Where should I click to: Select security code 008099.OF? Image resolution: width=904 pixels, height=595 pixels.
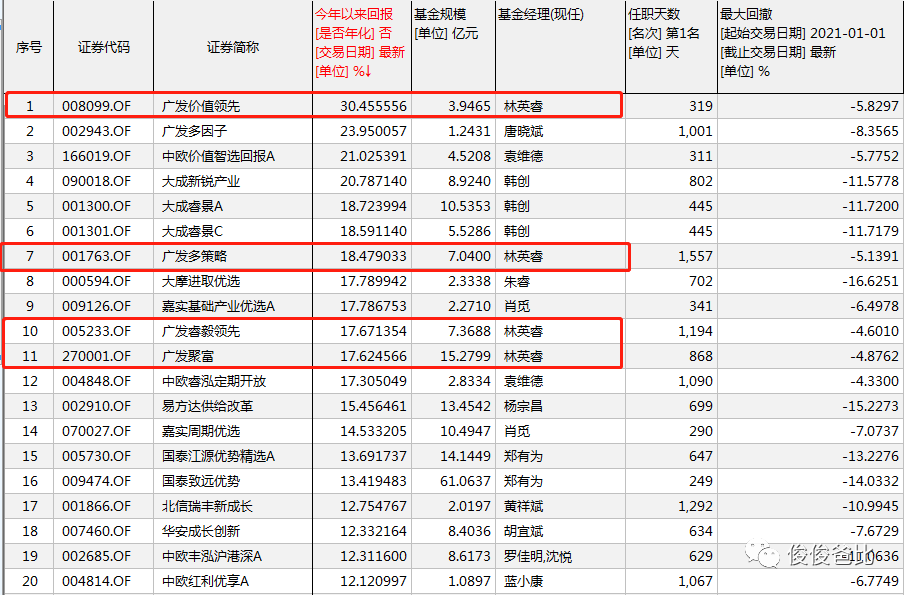(96, 106)
